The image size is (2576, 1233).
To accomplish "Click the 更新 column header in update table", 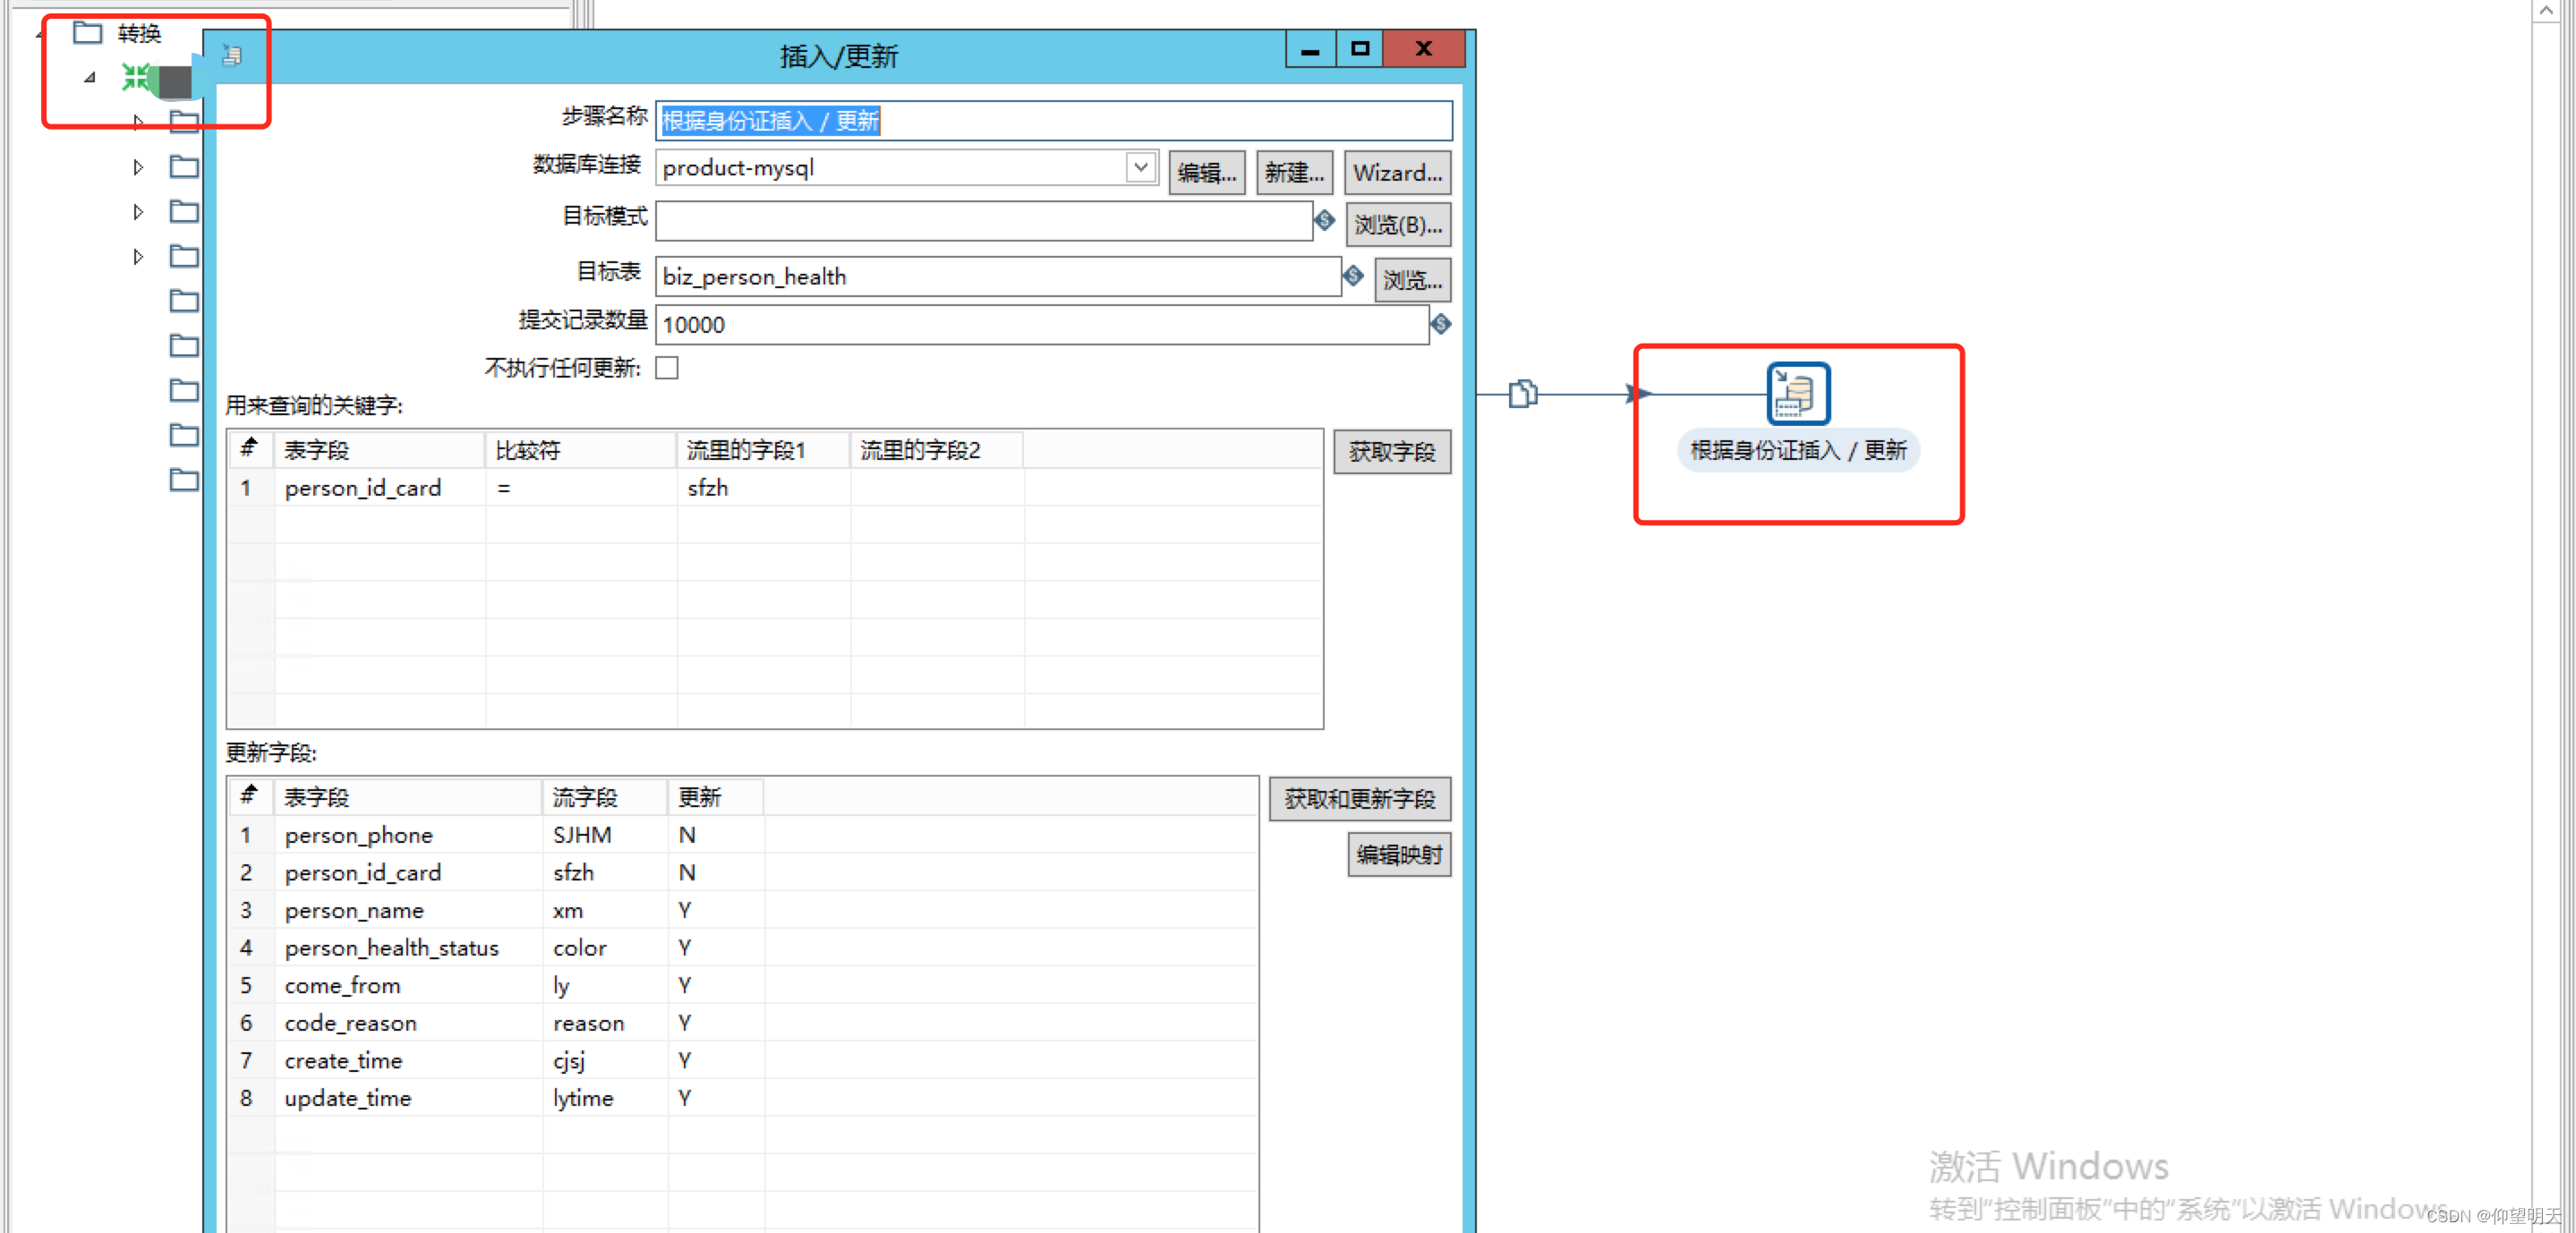I will [716, 797].
